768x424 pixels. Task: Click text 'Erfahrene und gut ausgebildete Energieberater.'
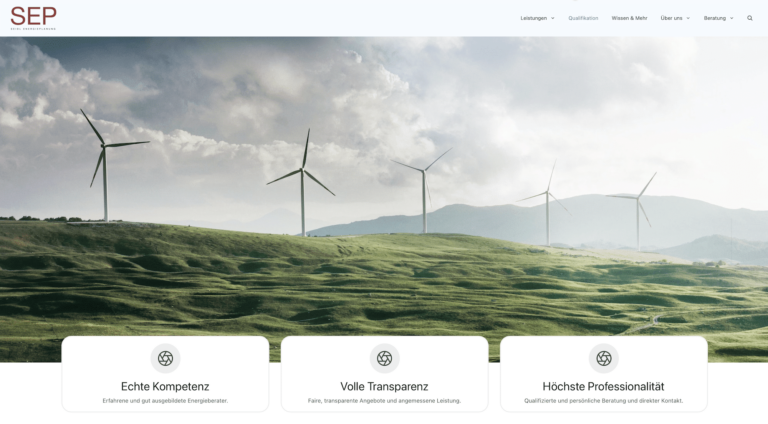click(x=165, y=400)
